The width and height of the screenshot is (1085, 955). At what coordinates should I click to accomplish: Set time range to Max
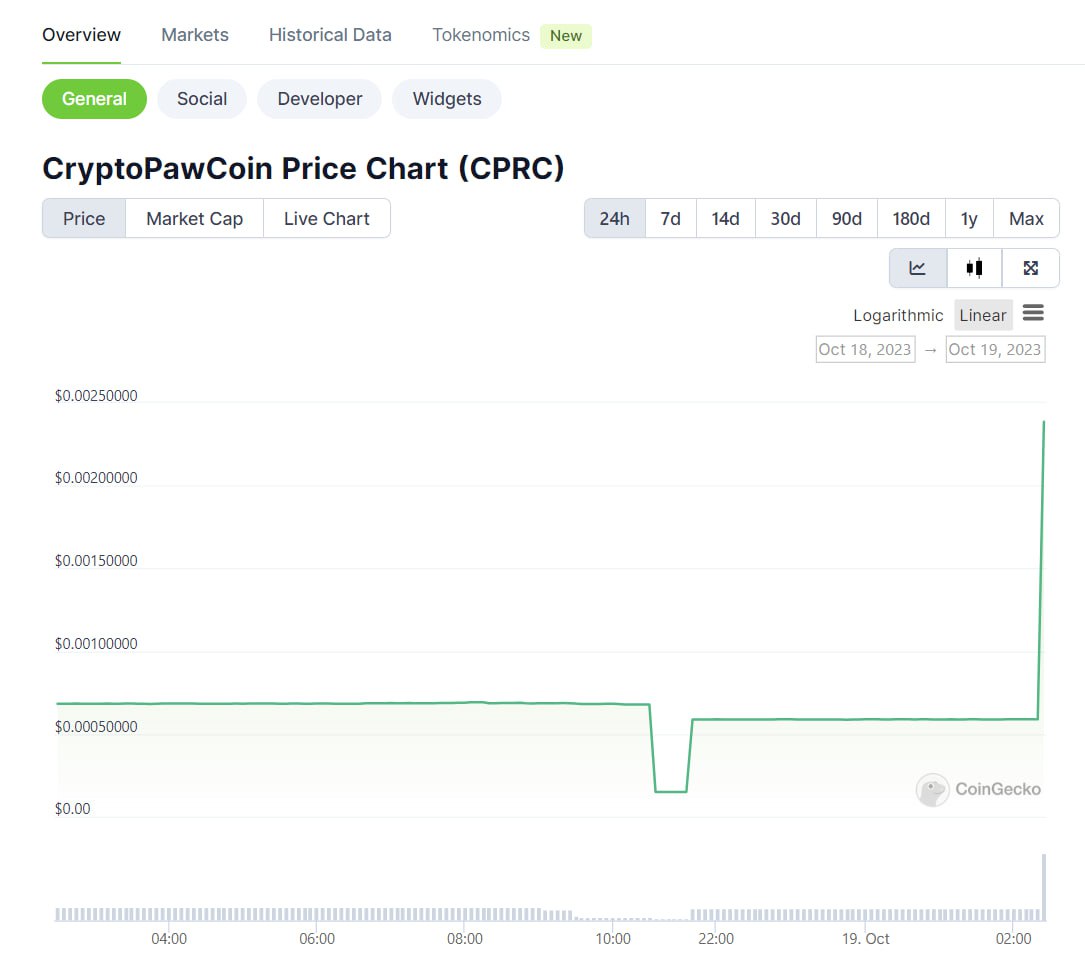click(1026, 219)
